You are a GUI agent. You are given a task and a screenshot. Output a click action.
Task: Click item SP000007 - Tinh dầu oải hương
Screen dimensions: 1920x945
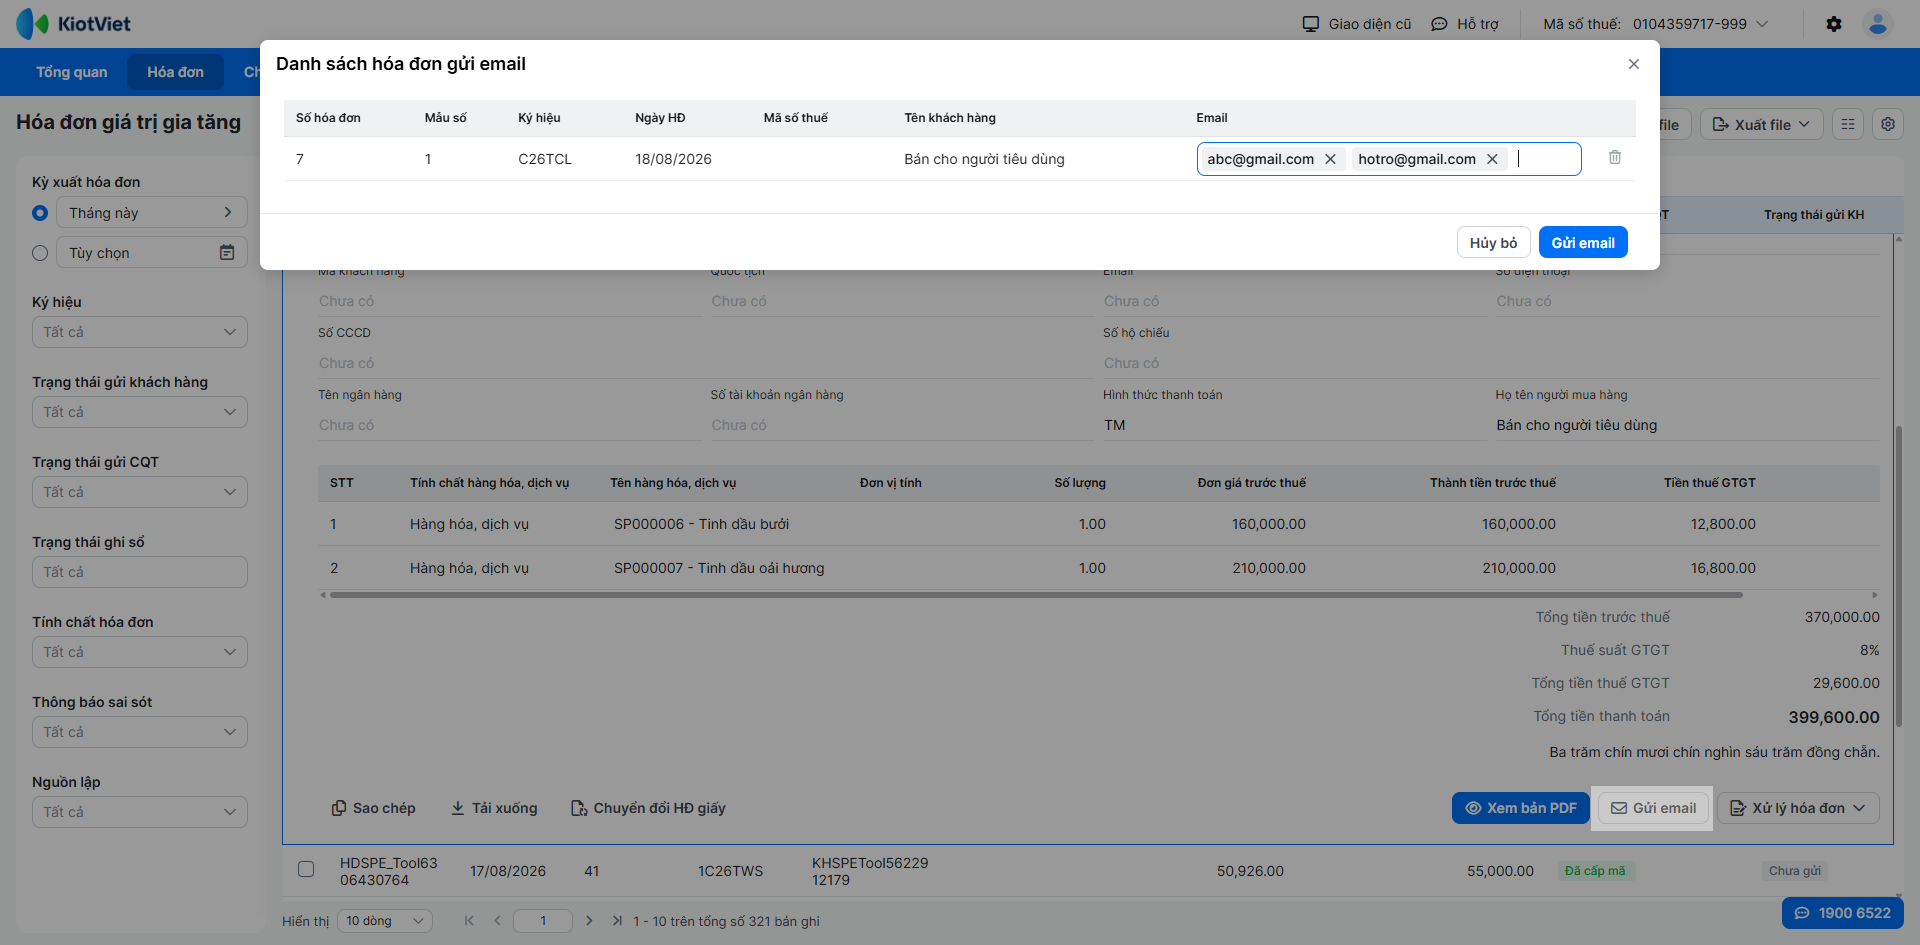719,568
